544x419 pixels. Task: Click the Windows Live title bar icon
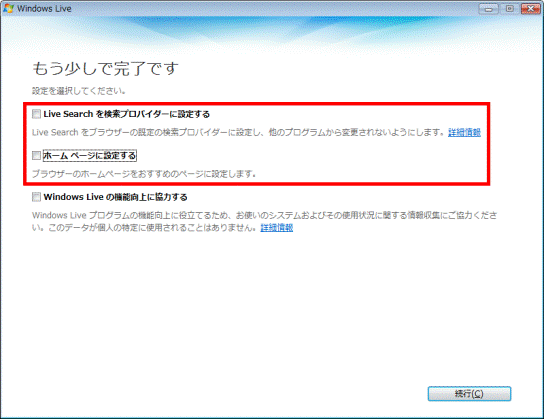(x=8, y=8)
